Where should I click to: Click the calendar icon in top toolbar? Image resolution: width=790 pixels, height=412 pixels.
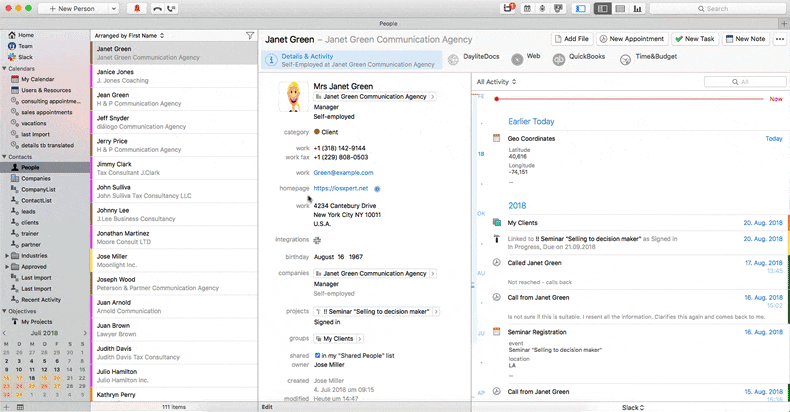(526, 9)
